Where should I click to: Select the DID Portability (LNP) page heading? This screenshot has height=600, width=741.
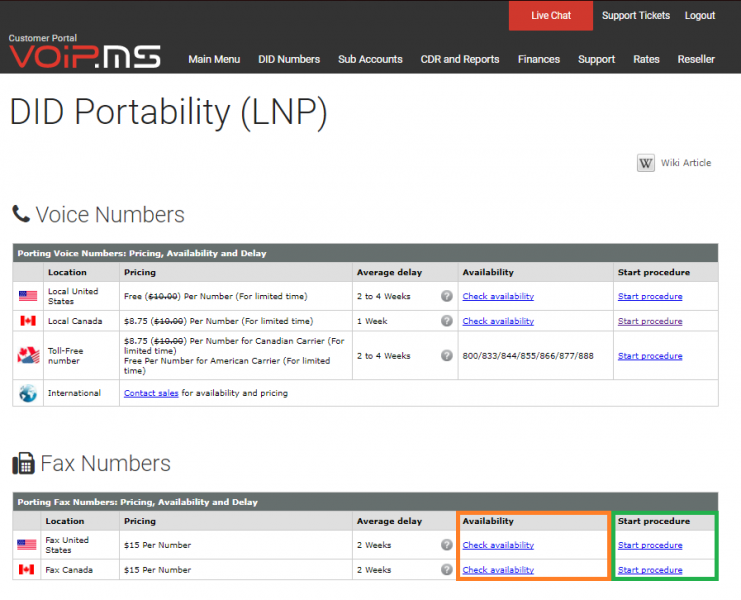168,112
